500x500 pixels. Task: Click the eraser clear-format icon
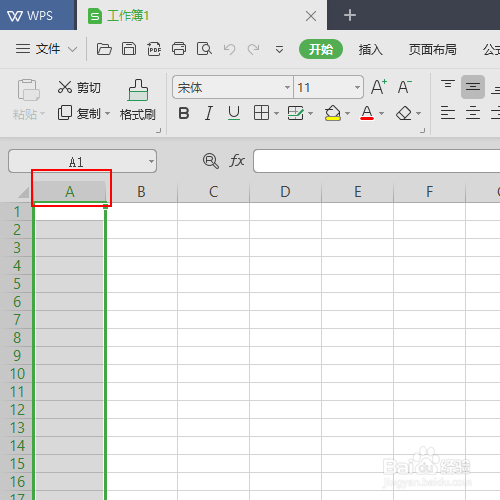click(404, 113)
